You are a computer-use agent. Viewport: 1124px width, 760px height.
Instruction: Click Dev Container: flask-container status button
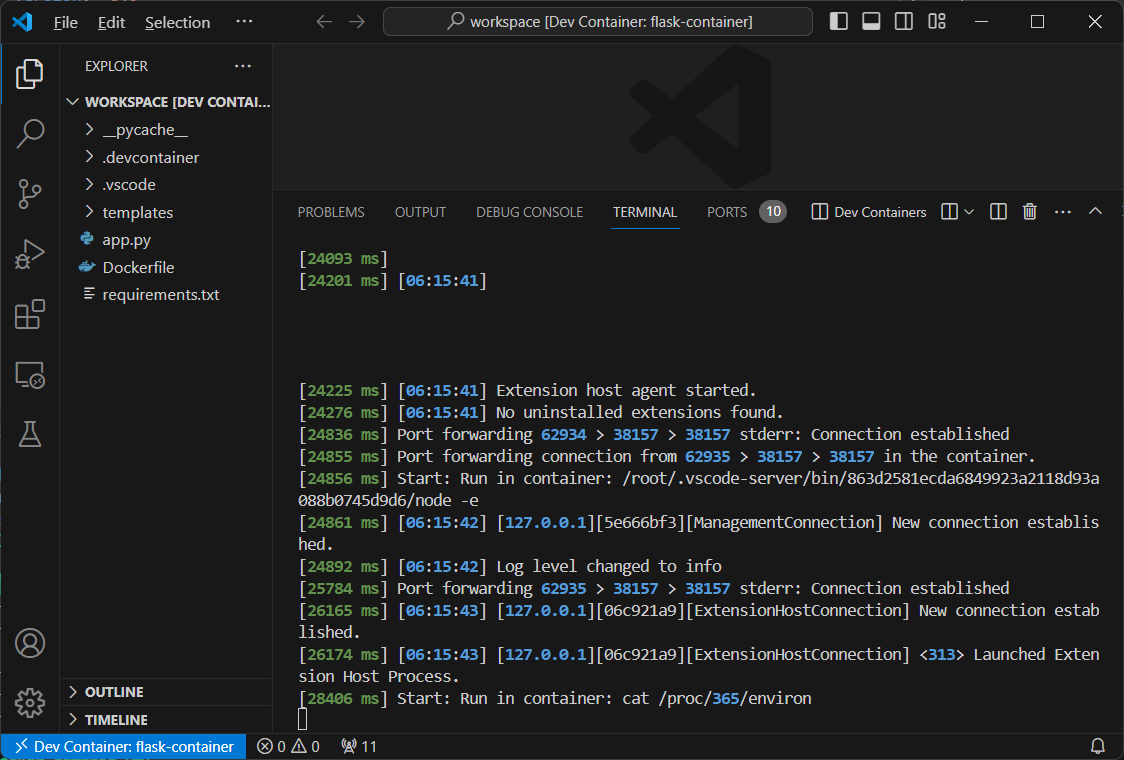click(124, 746)
